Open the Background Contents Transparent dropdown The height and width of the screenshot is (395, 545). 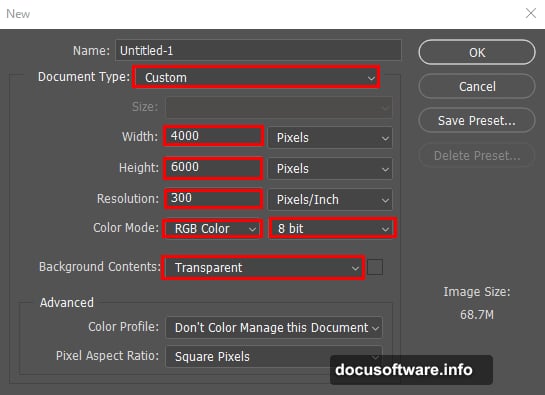(x=263, y=267)
